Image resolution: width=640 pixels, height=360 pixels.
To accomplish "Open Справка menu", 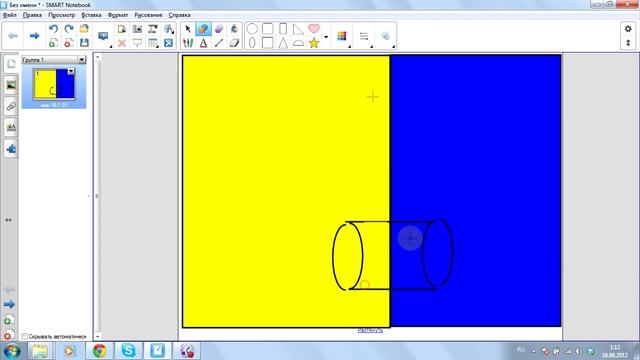I will pos(180,15).
